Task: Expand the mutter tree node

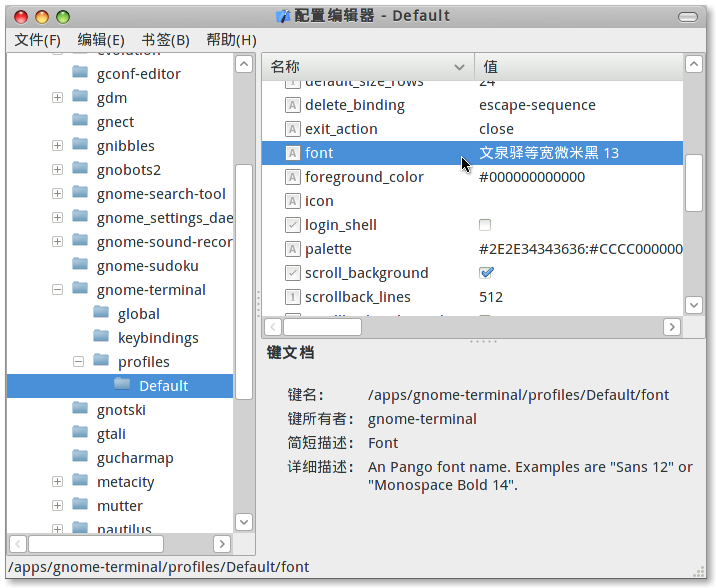Action: pyautogui.click(x=57, y=505)
